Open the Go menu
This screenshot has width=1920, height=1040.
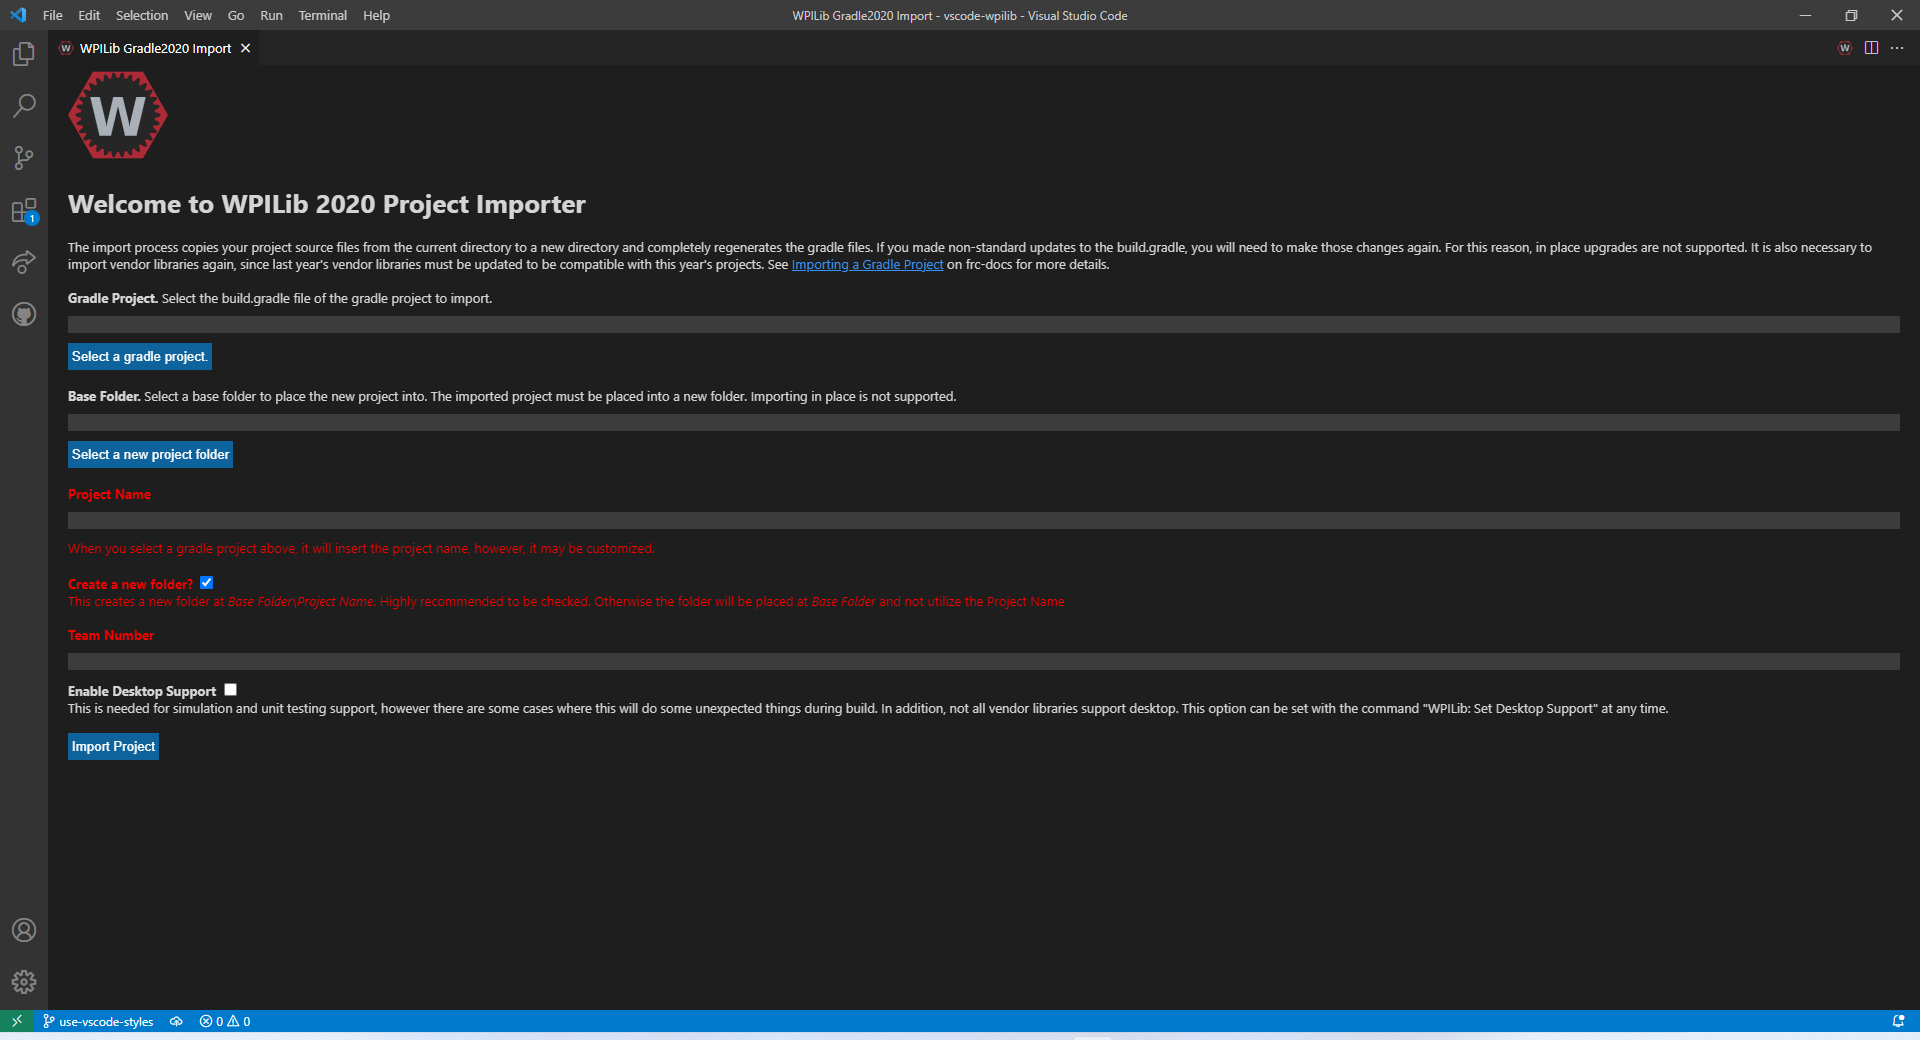coord(236,15)
